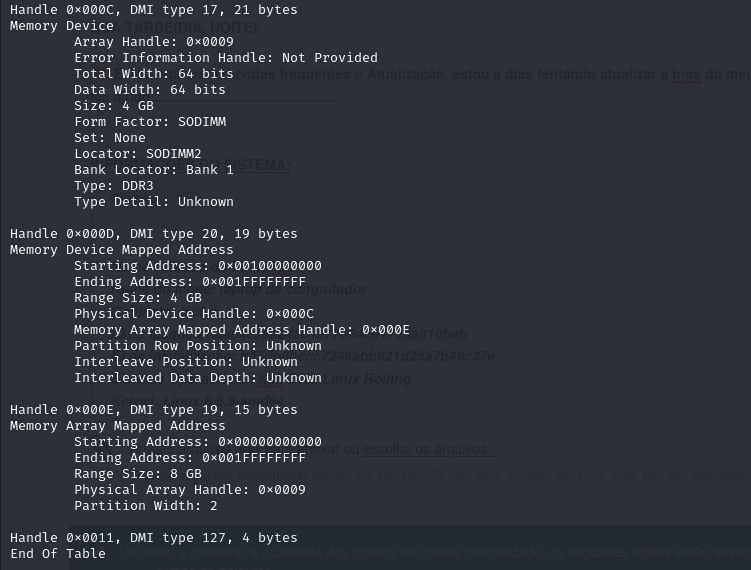This screenshot has width=751, height=570.
Task: Click the "Bank Locator: Bank 1" text
Action: [154, 170]
